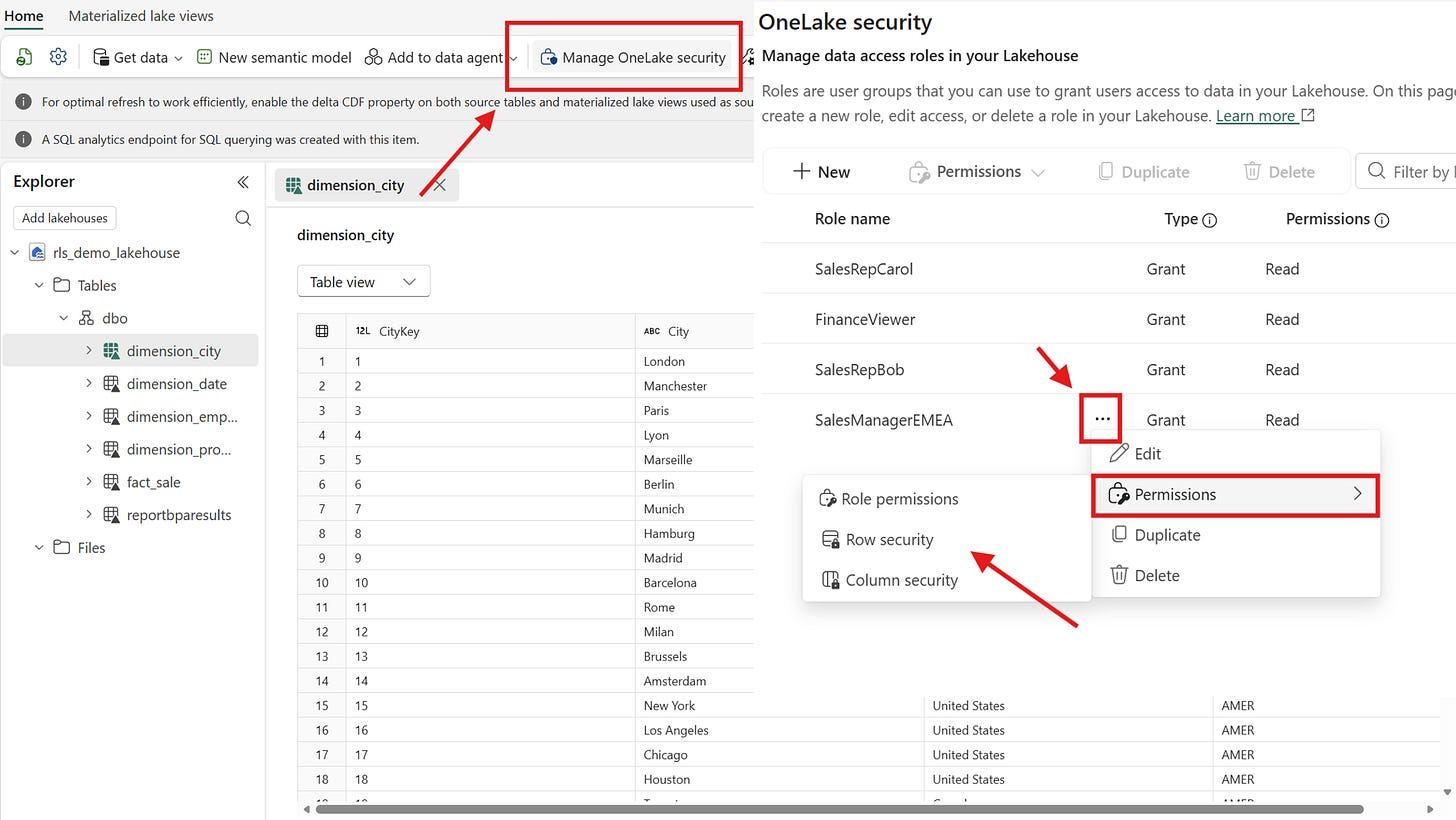Open the Get data dropdown

[138, 57]
